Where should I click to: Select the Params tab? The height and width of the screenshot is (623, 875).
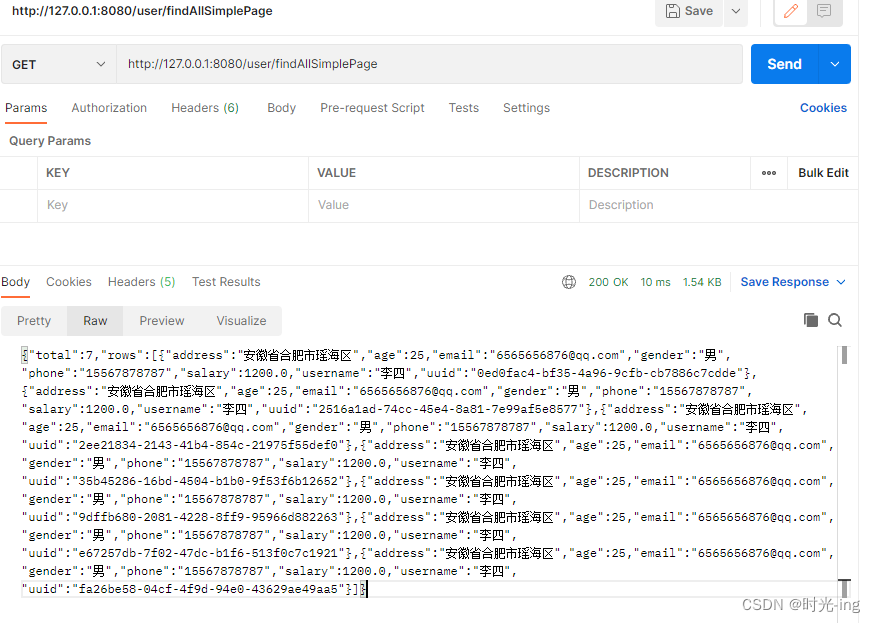click(26, 108)
